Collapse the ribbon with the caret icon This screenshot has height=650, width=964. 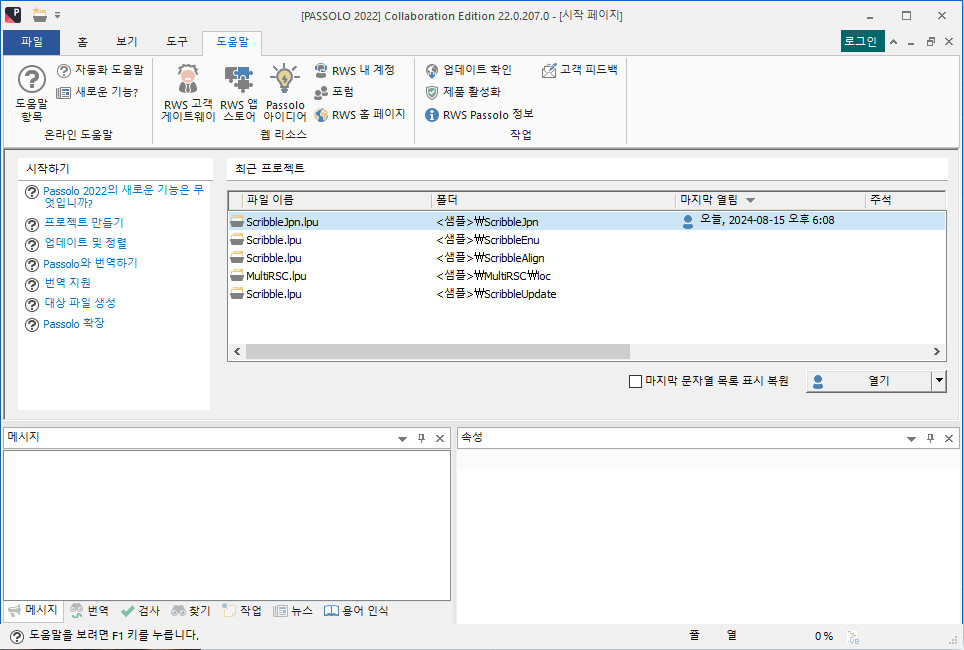click(x=893, y=42)
